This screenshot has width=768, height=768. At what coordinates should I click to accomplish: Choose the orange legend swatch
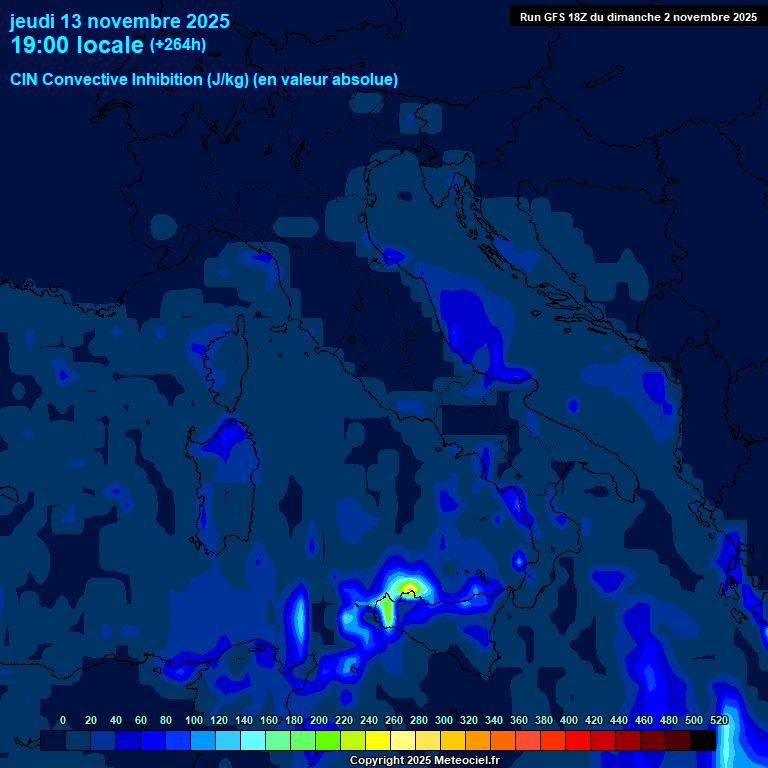(x=478, y=740)
